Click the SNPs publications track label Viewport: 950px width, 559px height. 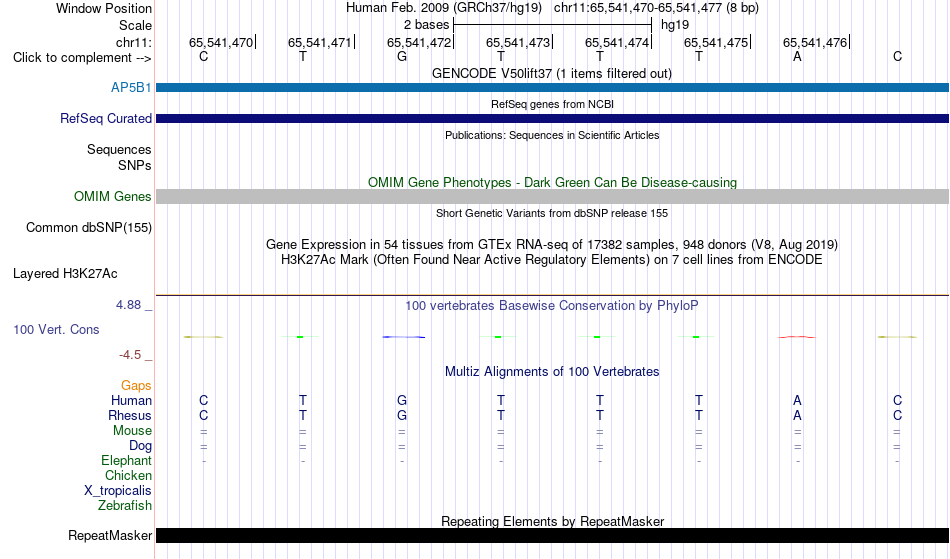(135, 165)
